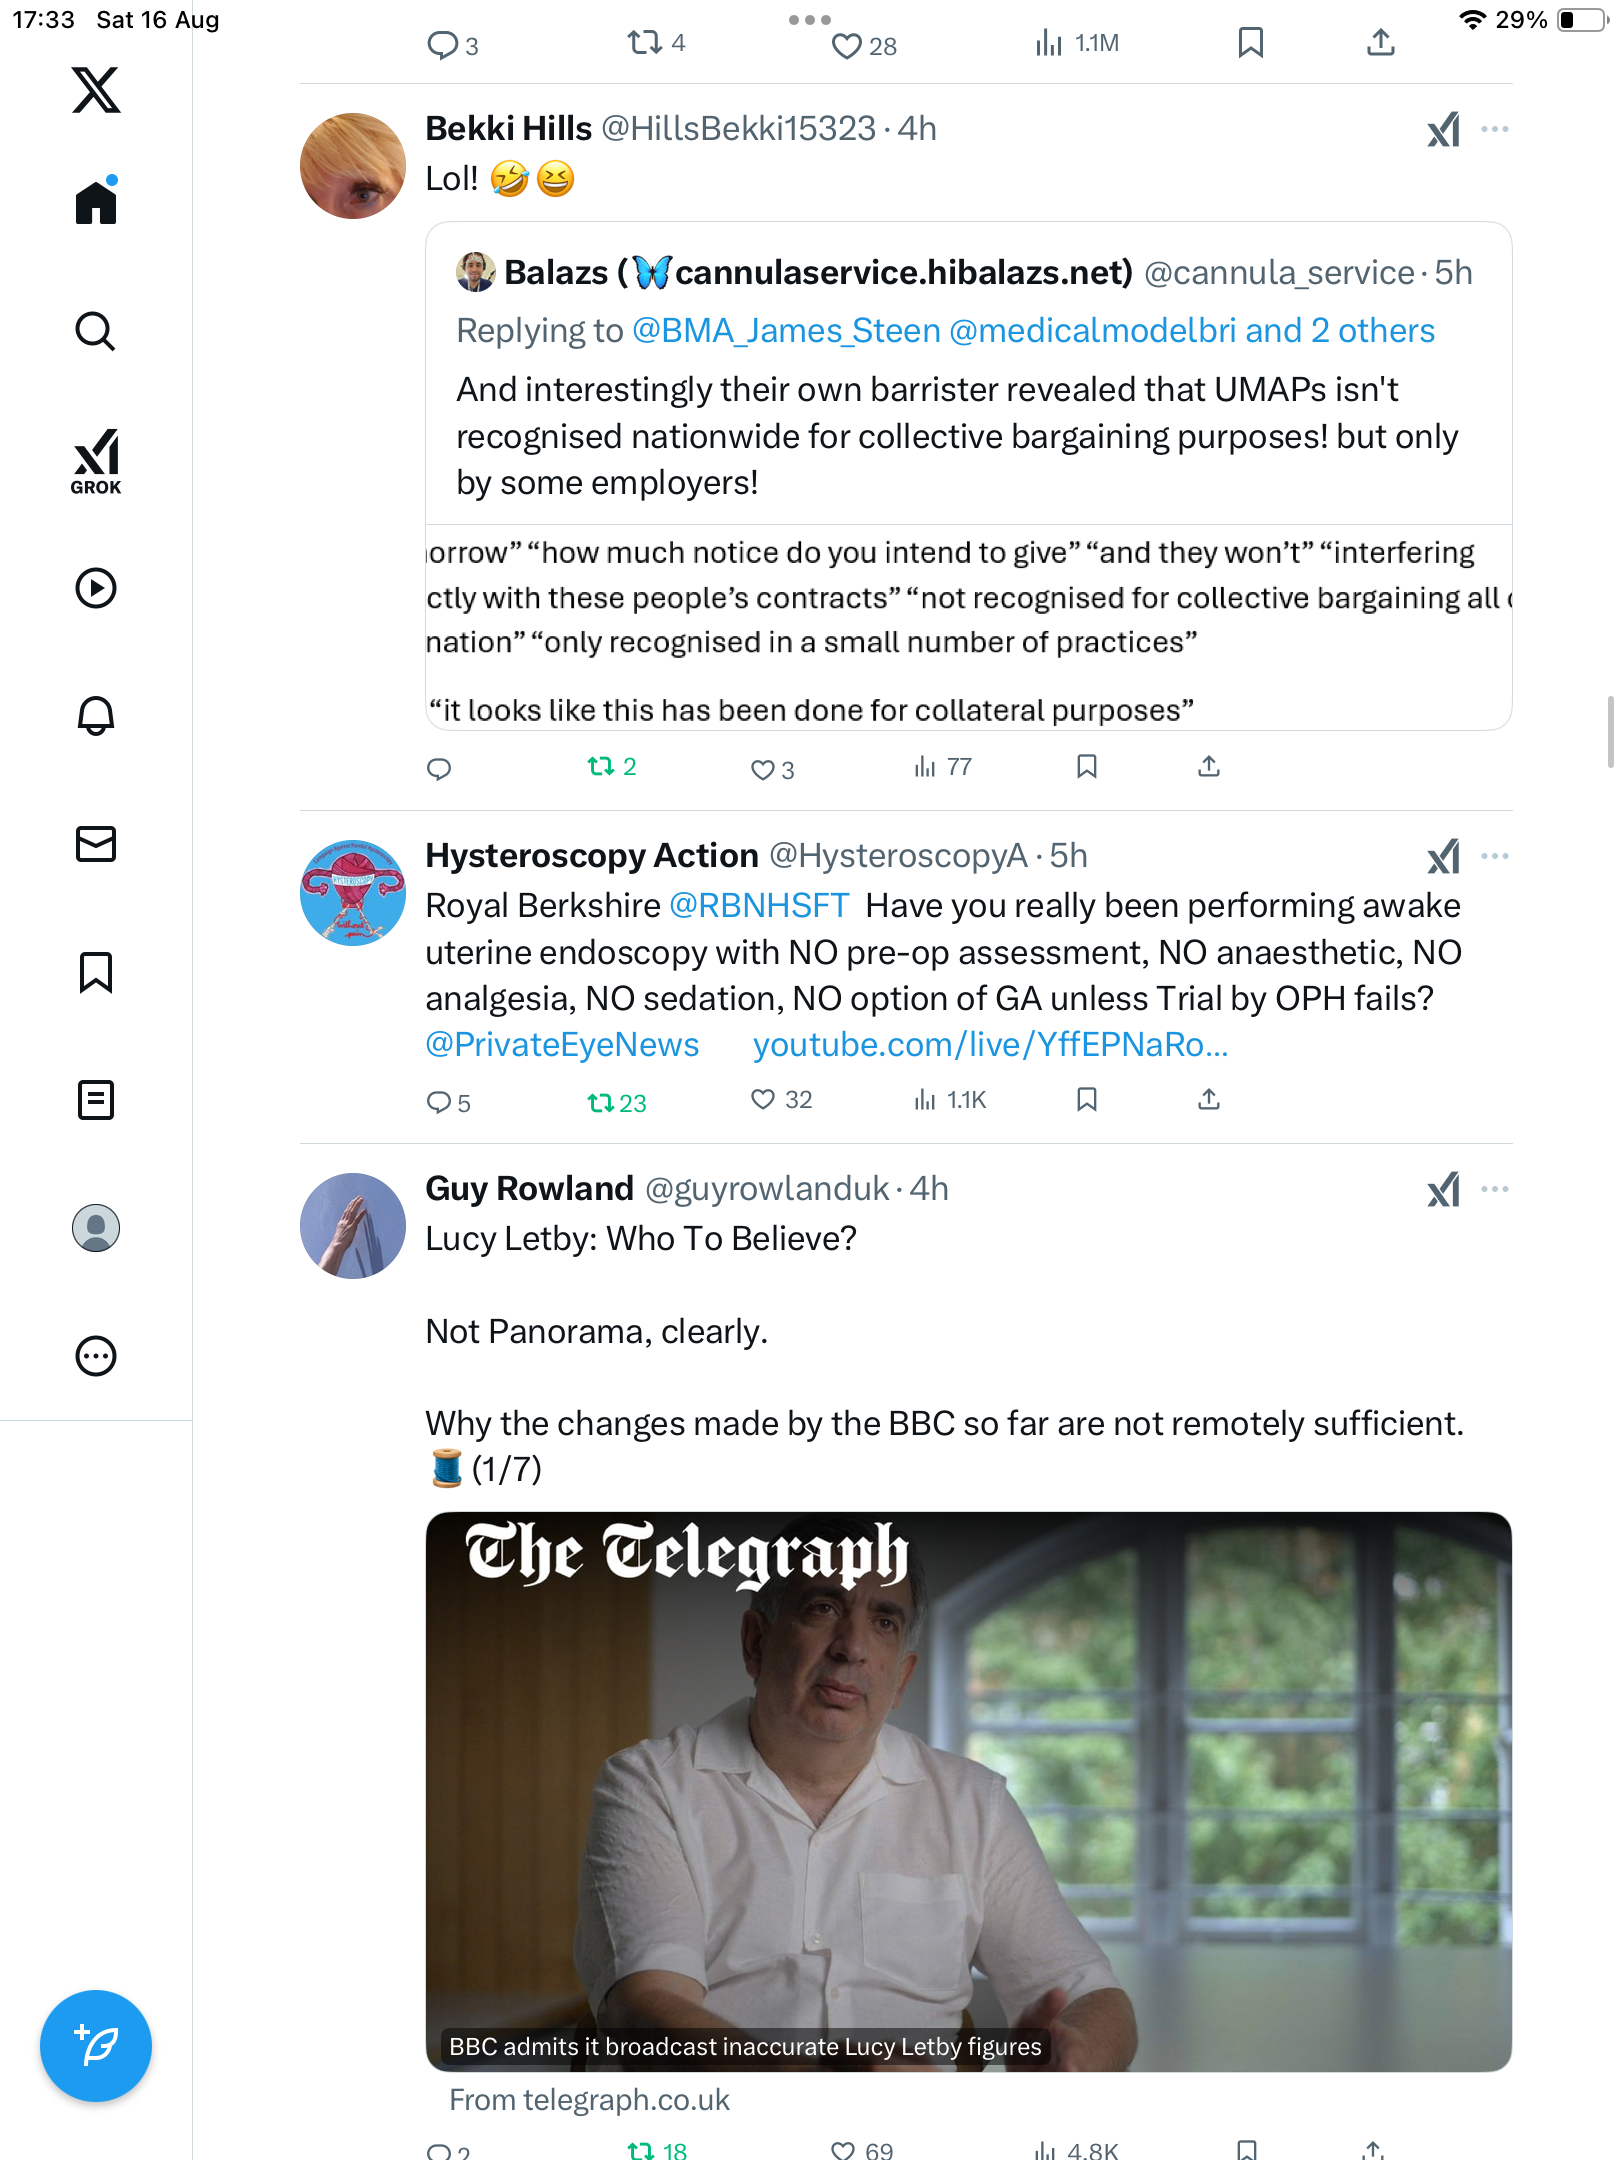This screenshot has height=2160, width=1620.
Task: Open the video play tab in sidebar
Action: point(96,588)
